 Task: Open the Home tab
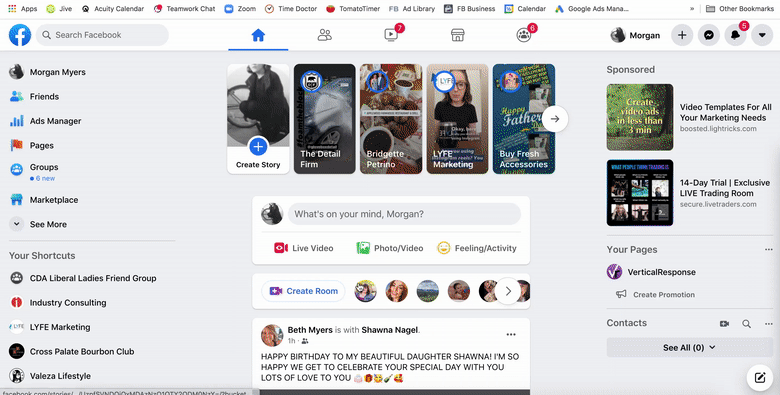click(x=258, y=35)
